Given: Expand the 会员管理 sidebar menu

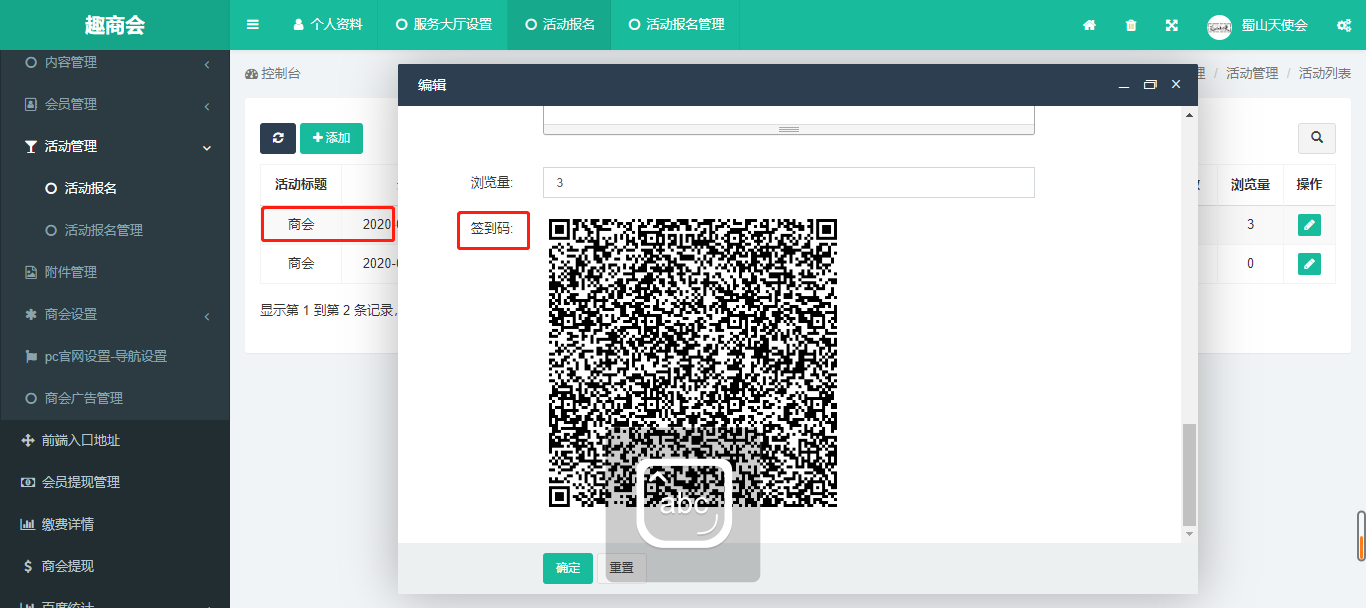Looking at the screenshot, I should (x=115, y=105).
